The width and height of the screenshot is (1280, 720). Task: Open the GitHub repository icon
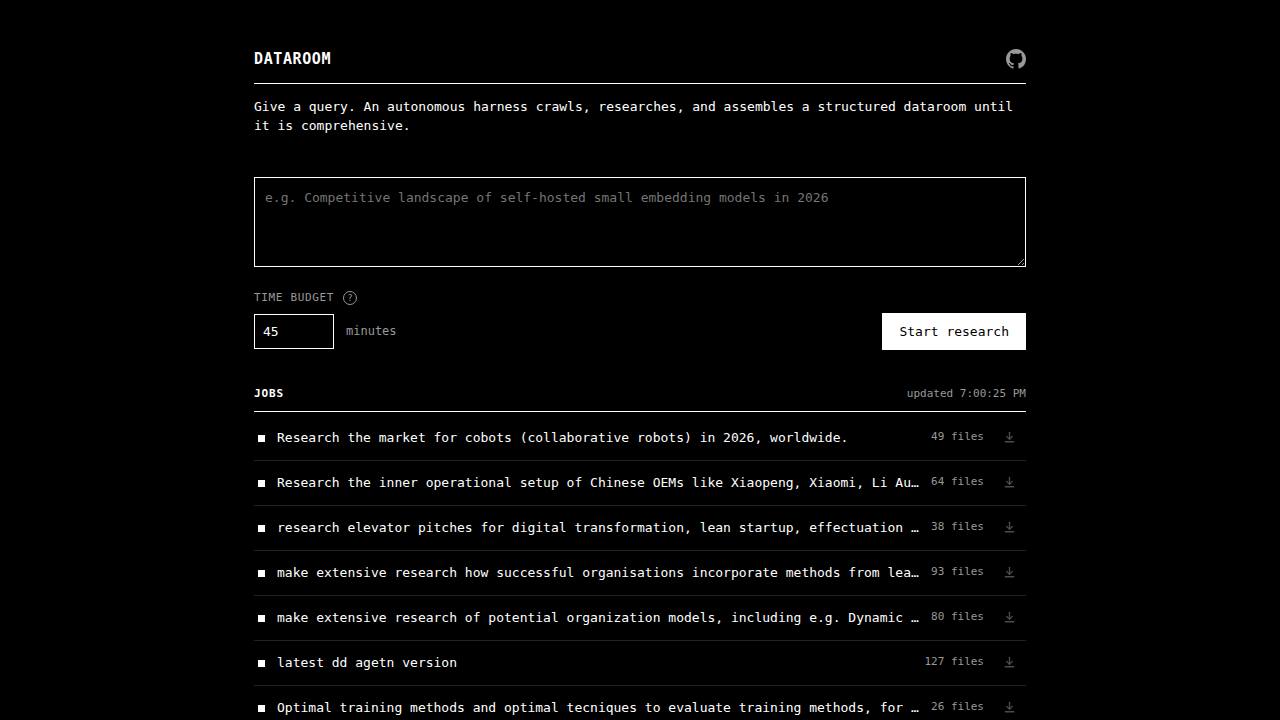(1015, 59)
